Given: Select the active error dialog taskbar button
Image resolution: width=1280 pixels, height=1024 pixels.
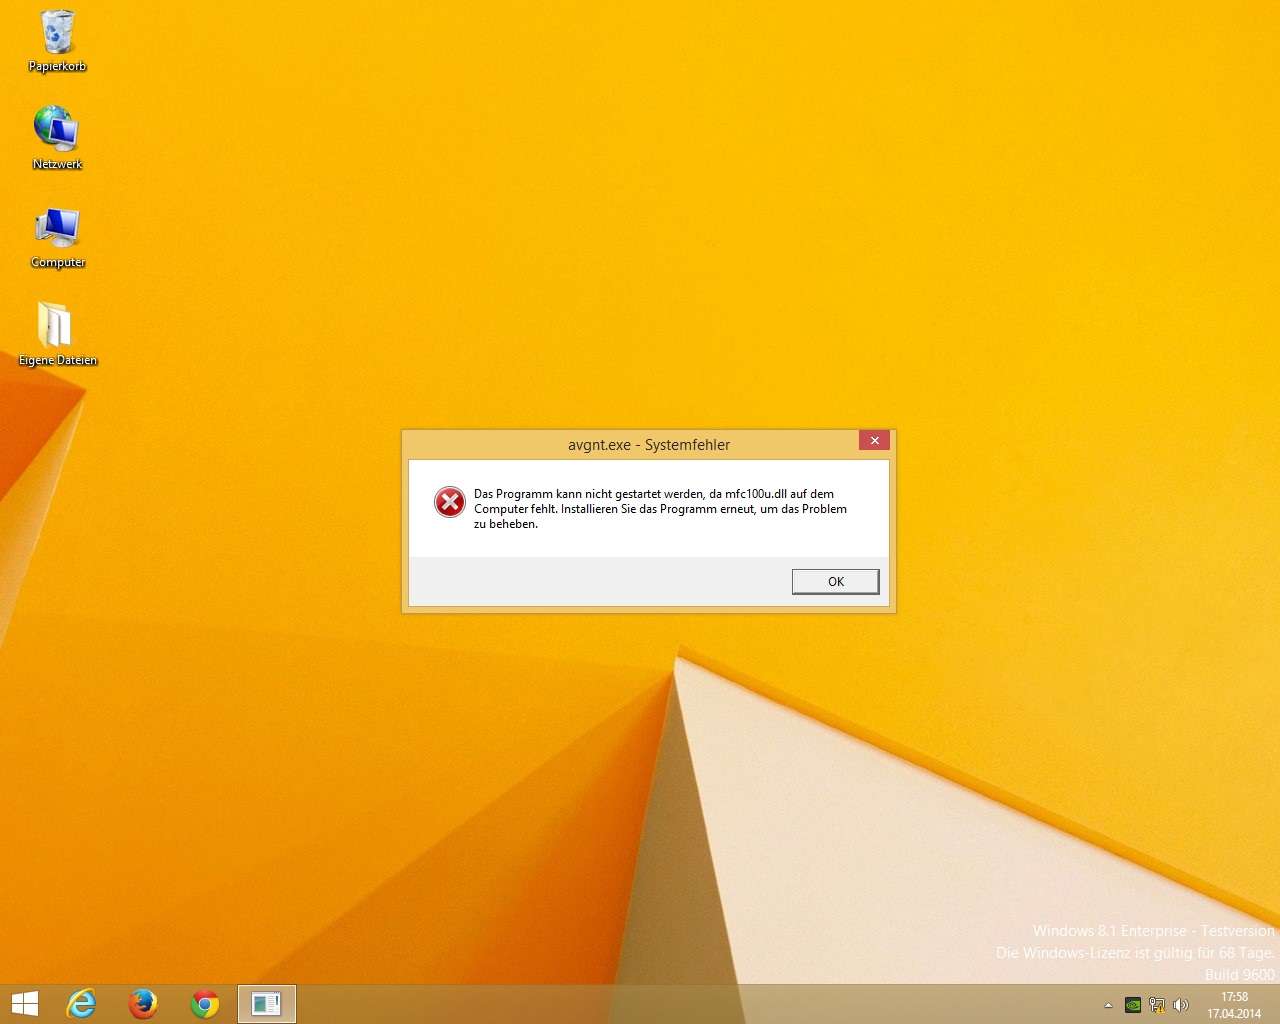Looking at the screenshot, I should (x=267, y=1004).
